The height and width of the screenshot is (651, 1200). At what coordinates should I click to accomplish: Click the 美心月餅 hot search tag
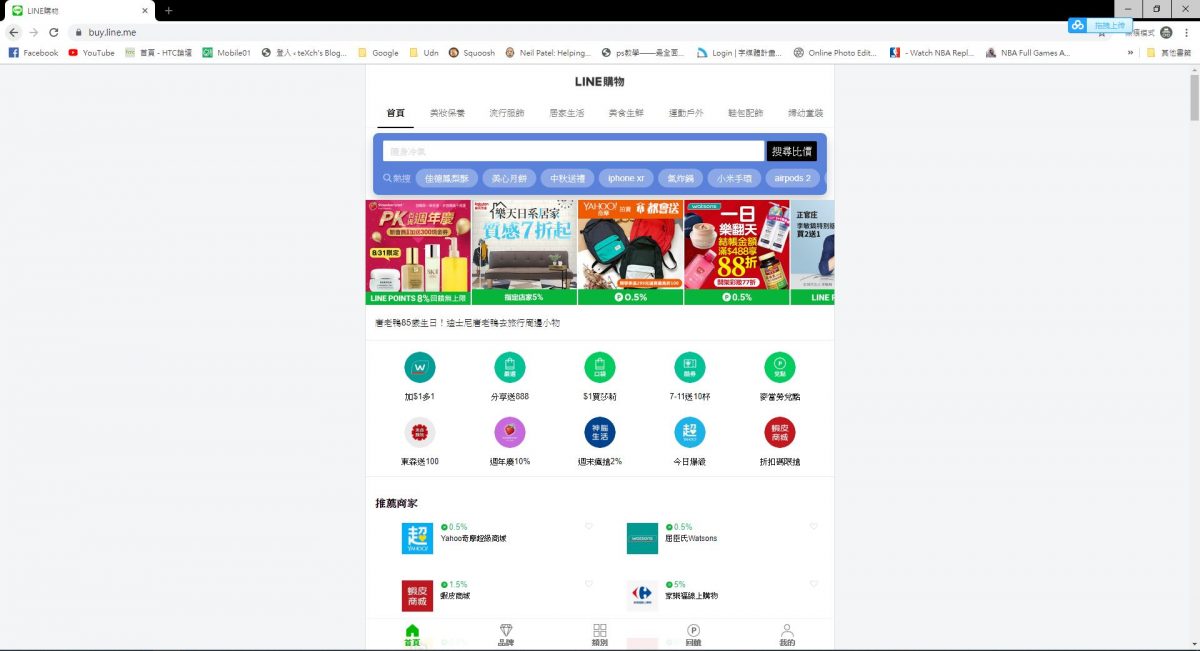510,178
